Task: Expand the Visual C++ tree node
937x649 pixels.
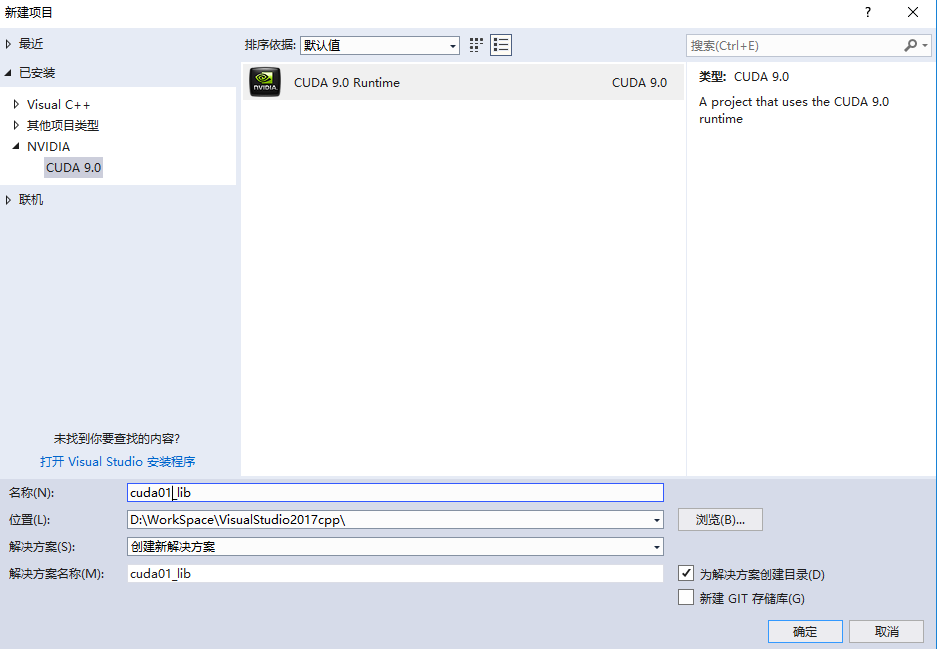Action: click(x=16, y=105)
